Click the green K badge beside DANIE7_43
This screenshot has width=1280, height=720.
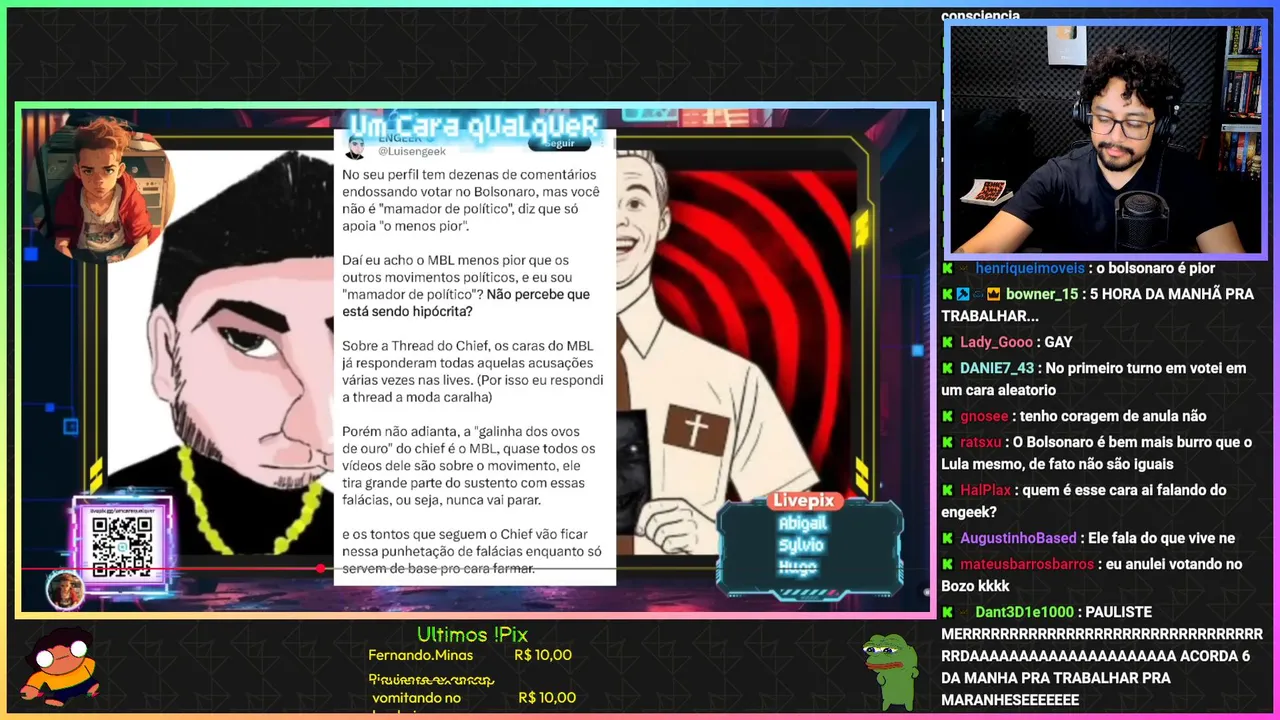tap(947, 368)
